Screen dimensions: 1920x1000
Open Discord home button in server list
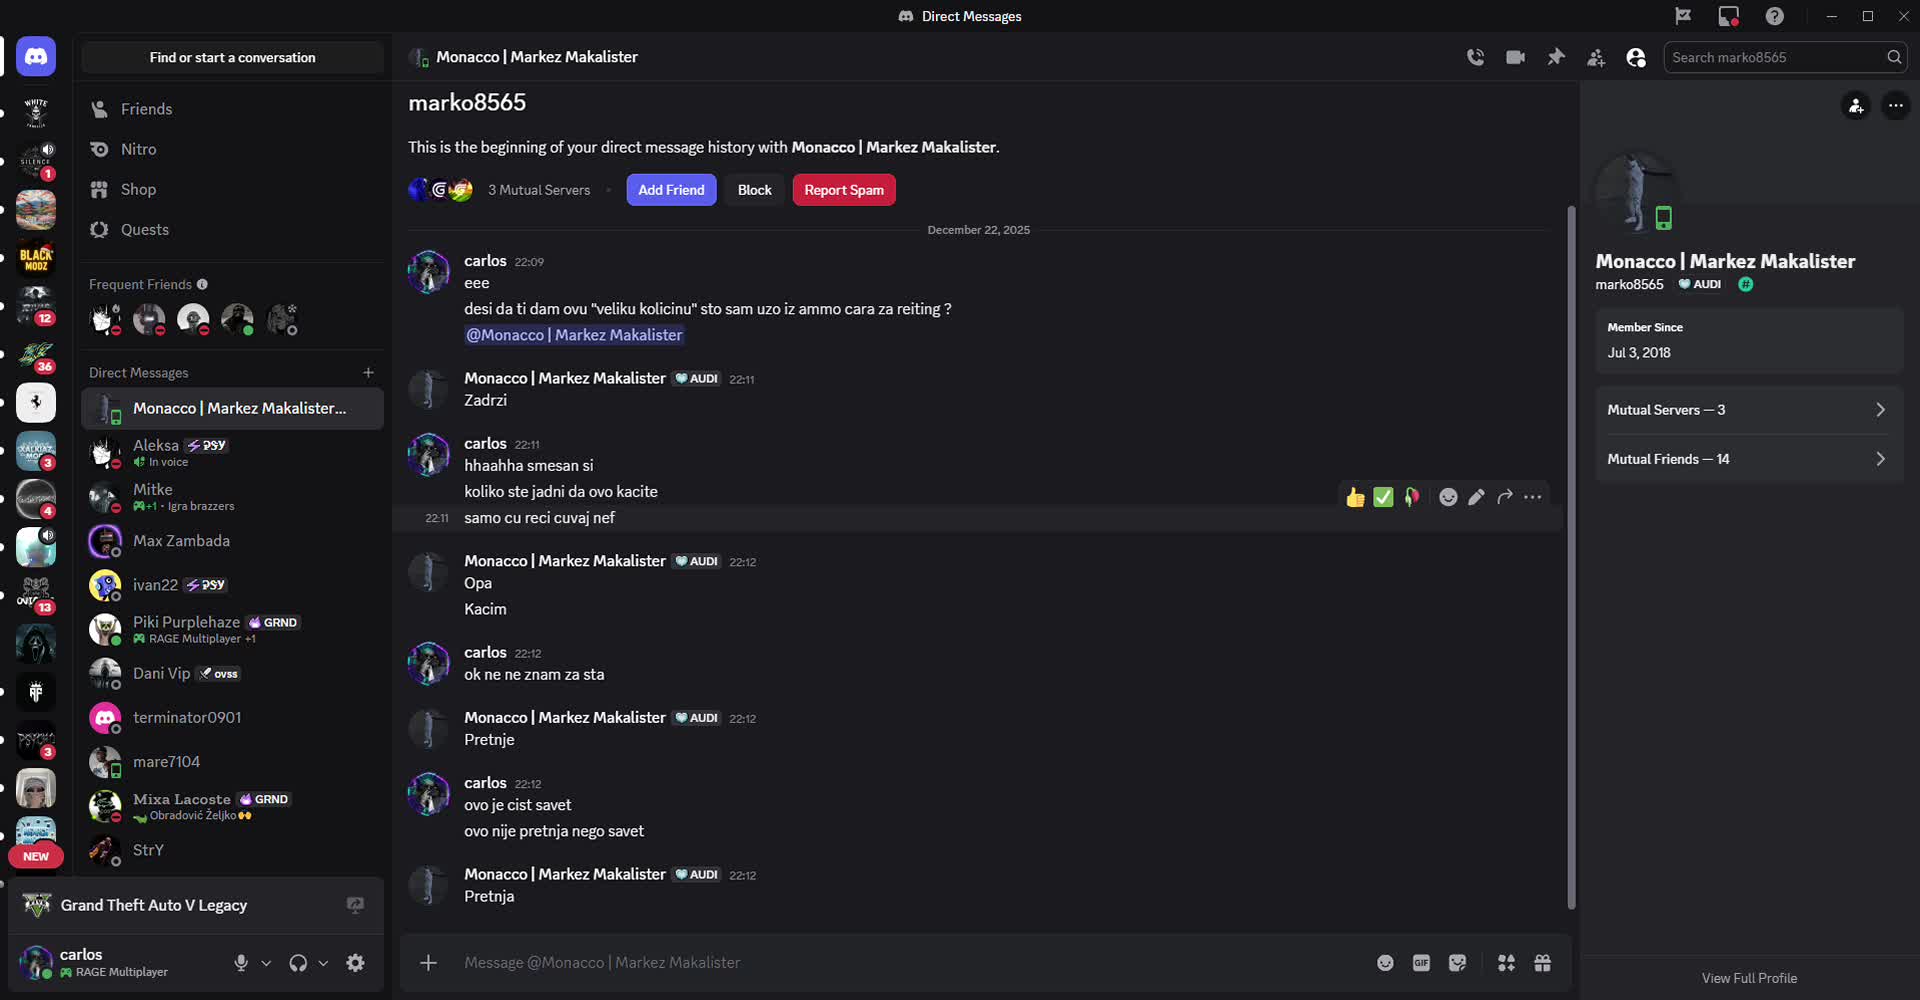click(36, 56)
